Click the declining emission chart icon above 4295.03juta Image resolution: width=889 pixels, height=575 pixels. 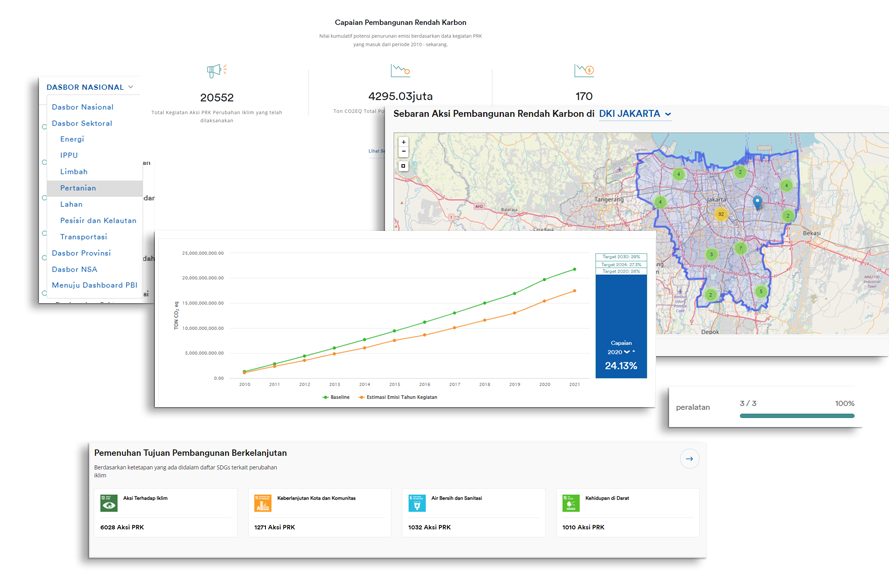[x=400, y=71]
